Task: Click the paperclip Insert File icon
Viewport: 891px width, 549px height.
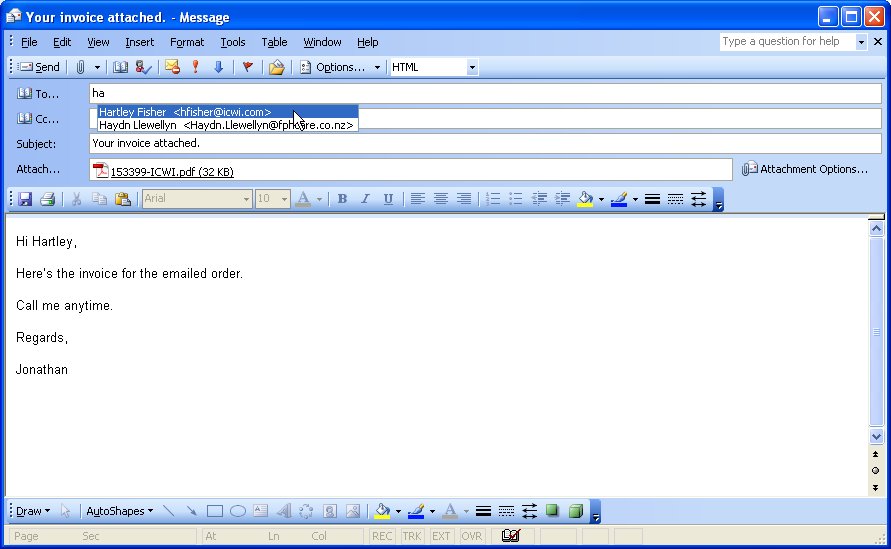Action: (80, 67)
